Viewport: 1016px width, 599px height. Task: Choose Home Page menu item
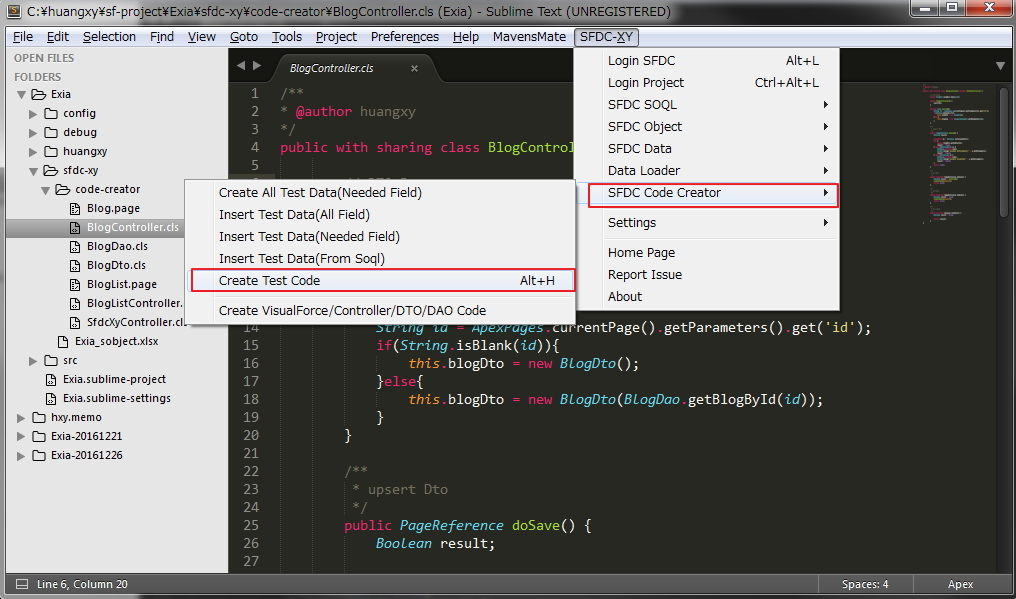click(707, 253)
